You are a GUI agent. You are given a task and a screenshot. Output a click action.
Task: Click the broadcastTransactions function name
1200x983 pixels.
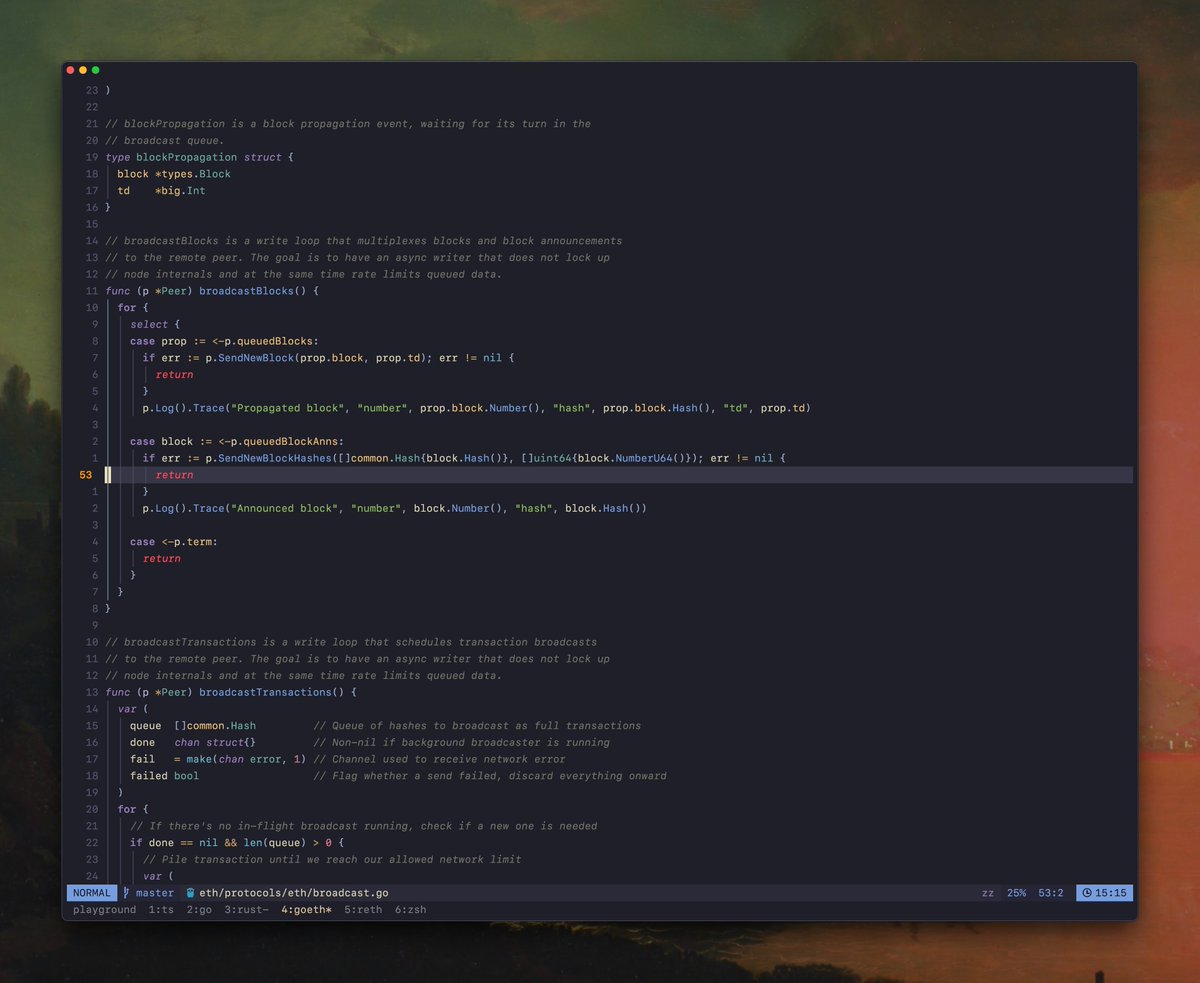click(x=260, y=692)
